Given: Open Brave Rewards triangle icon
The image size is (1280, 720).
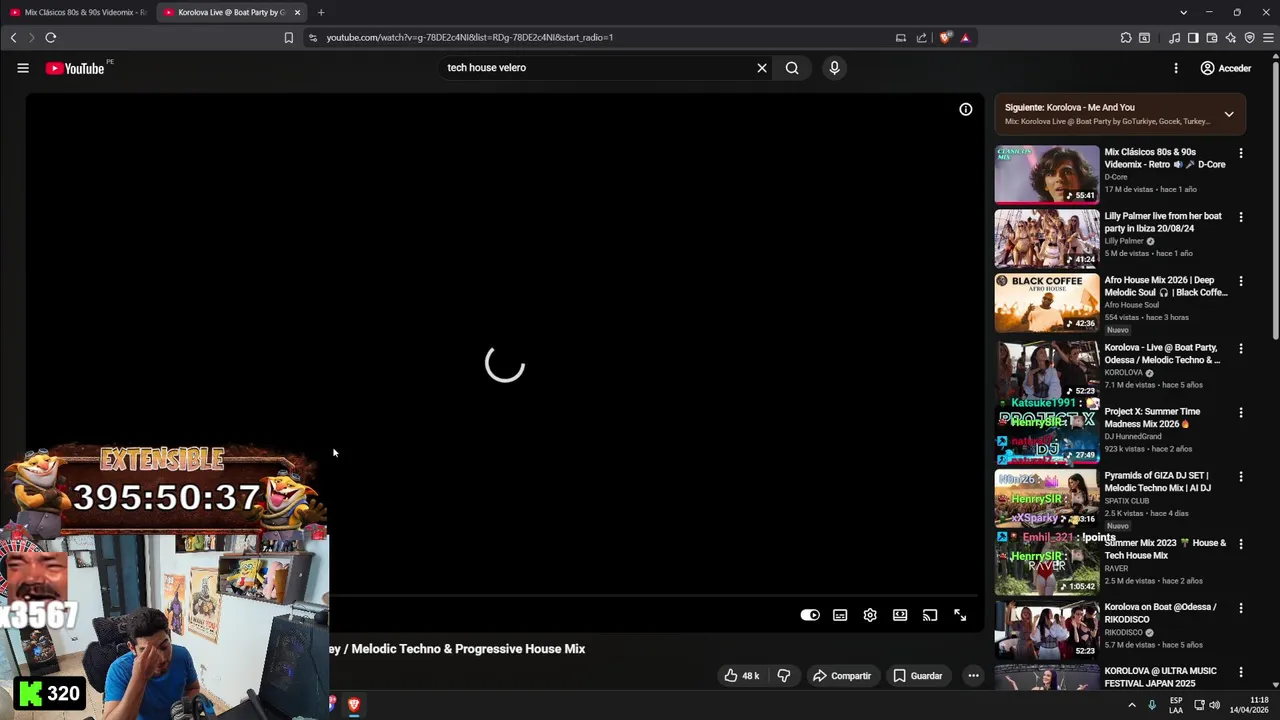Looking at the screenshot, I should (x=965, y=38).
